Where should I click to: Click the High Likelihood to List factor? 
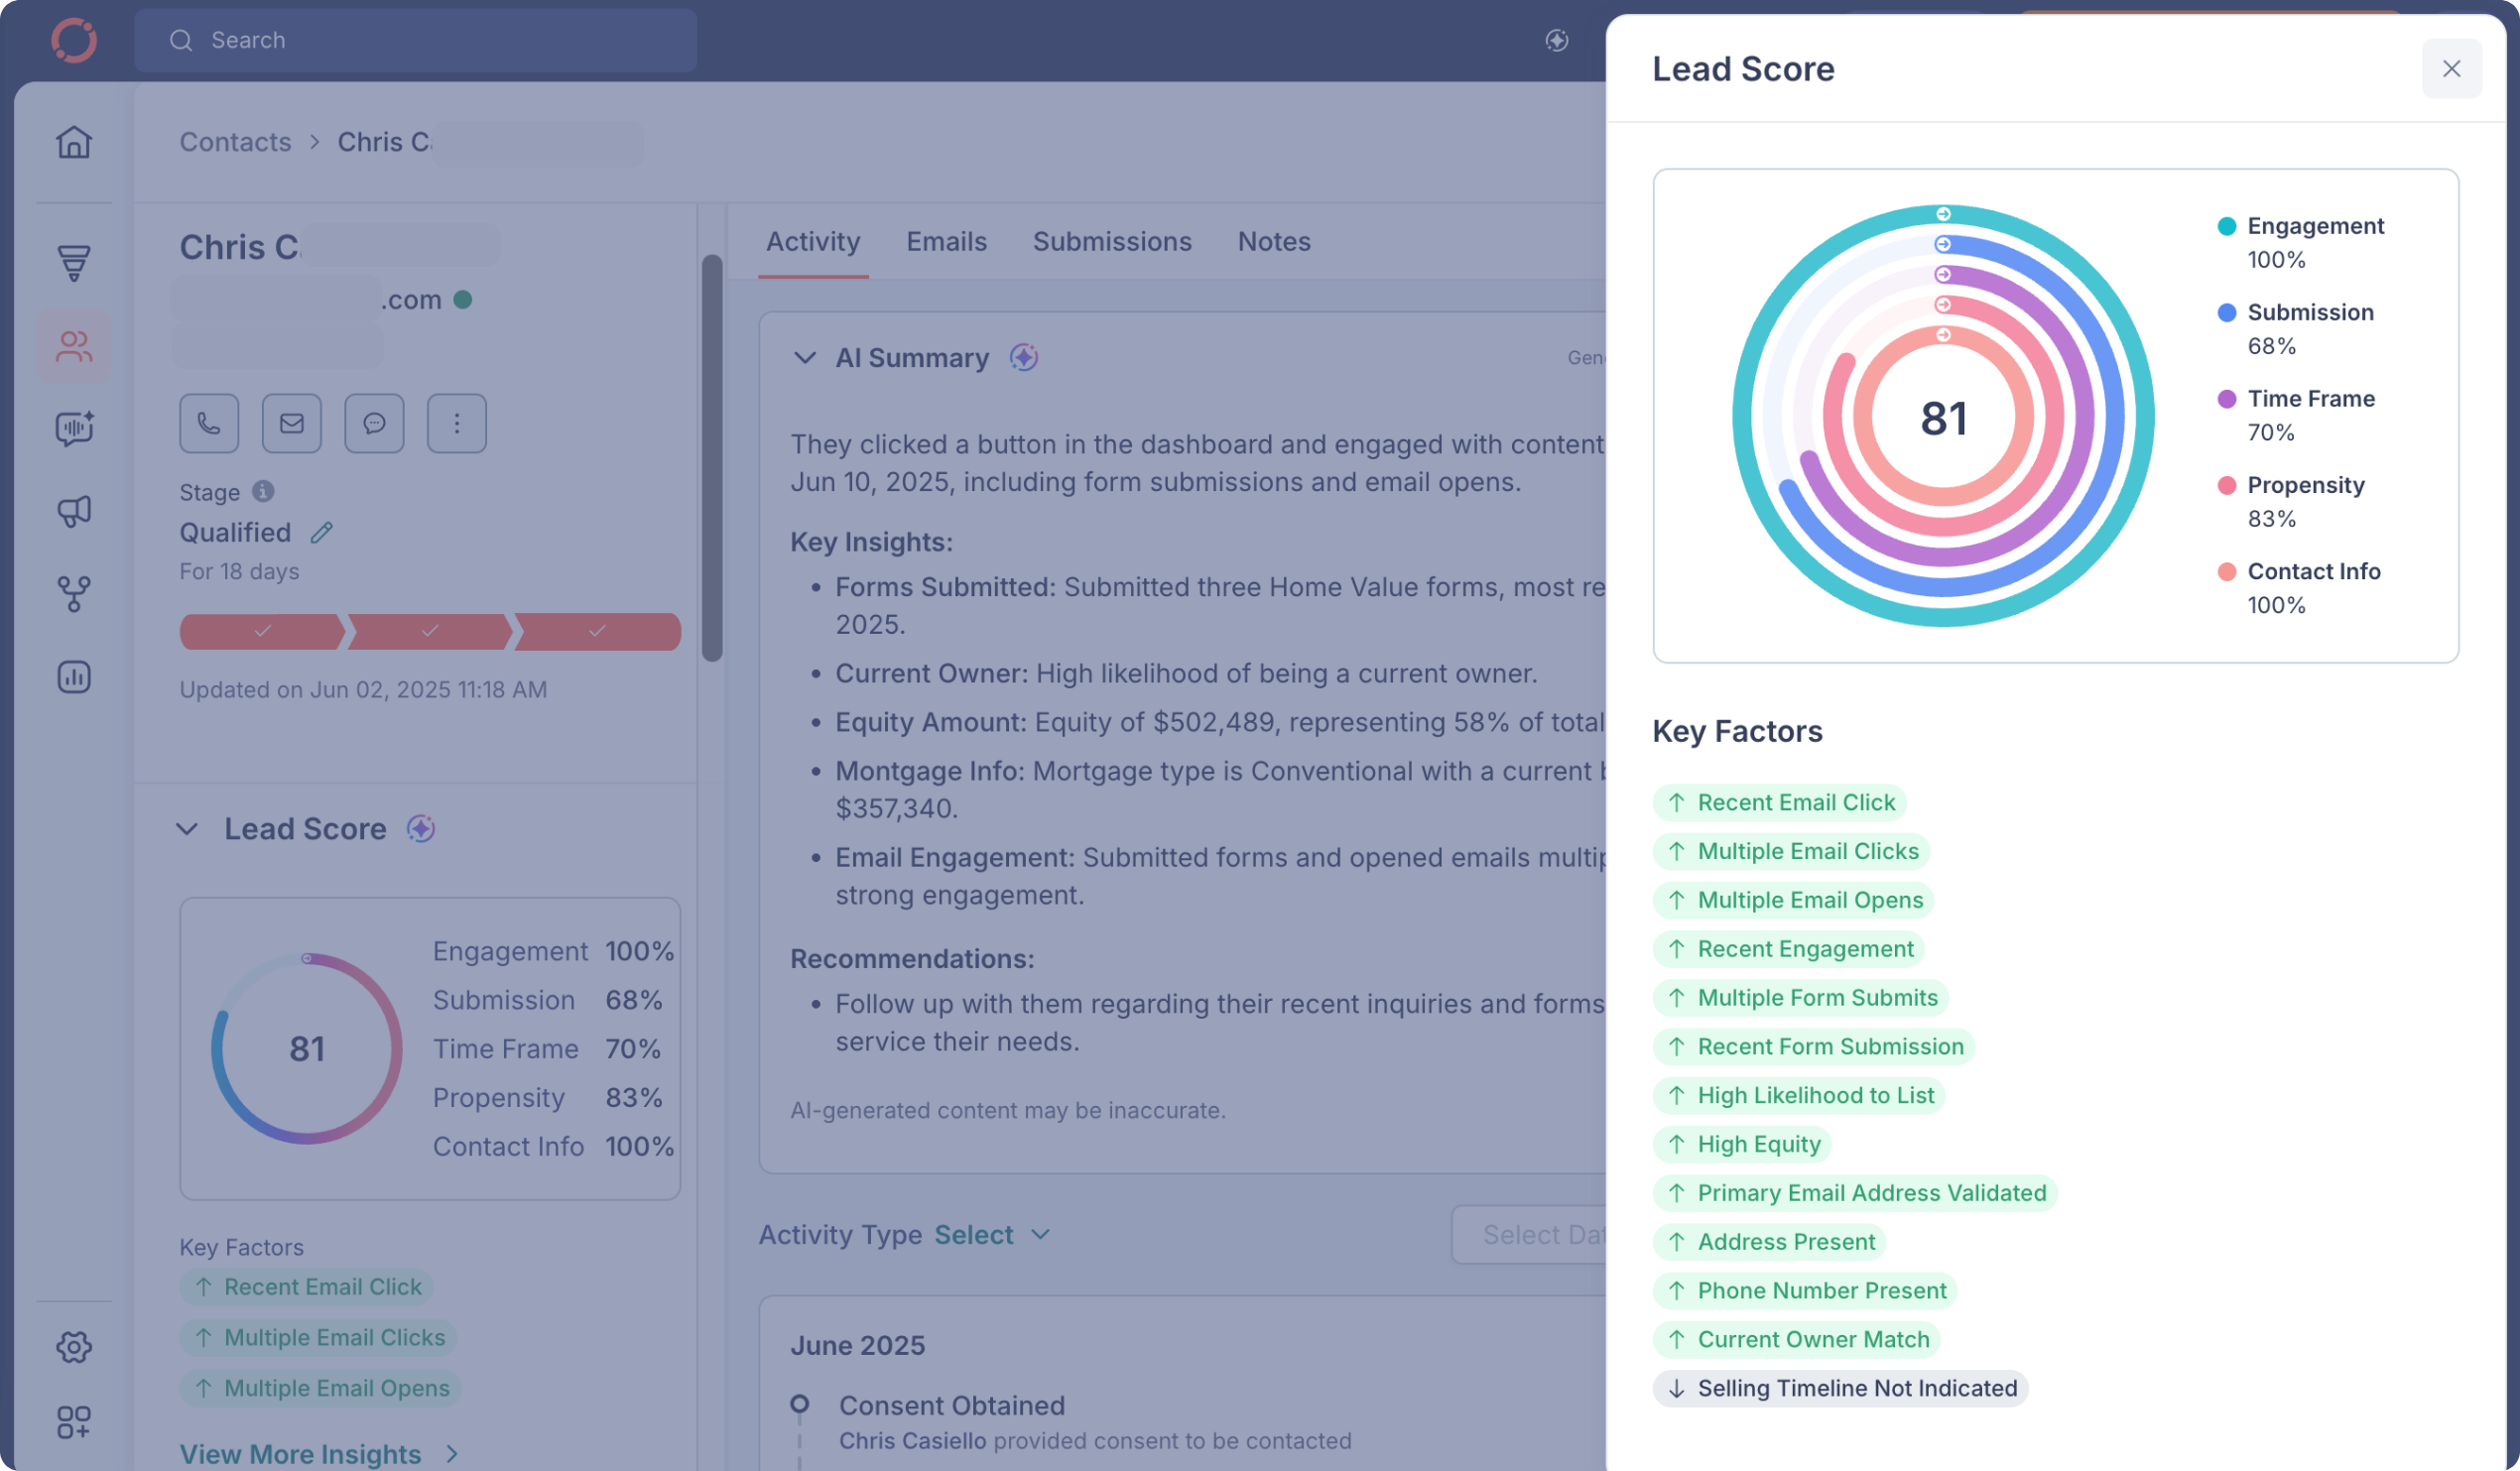pos(1799,1096)
